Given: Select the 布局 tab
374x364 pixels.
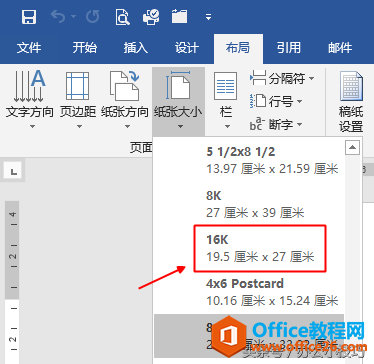Looking at the screenshot, I should coord(238,48).
